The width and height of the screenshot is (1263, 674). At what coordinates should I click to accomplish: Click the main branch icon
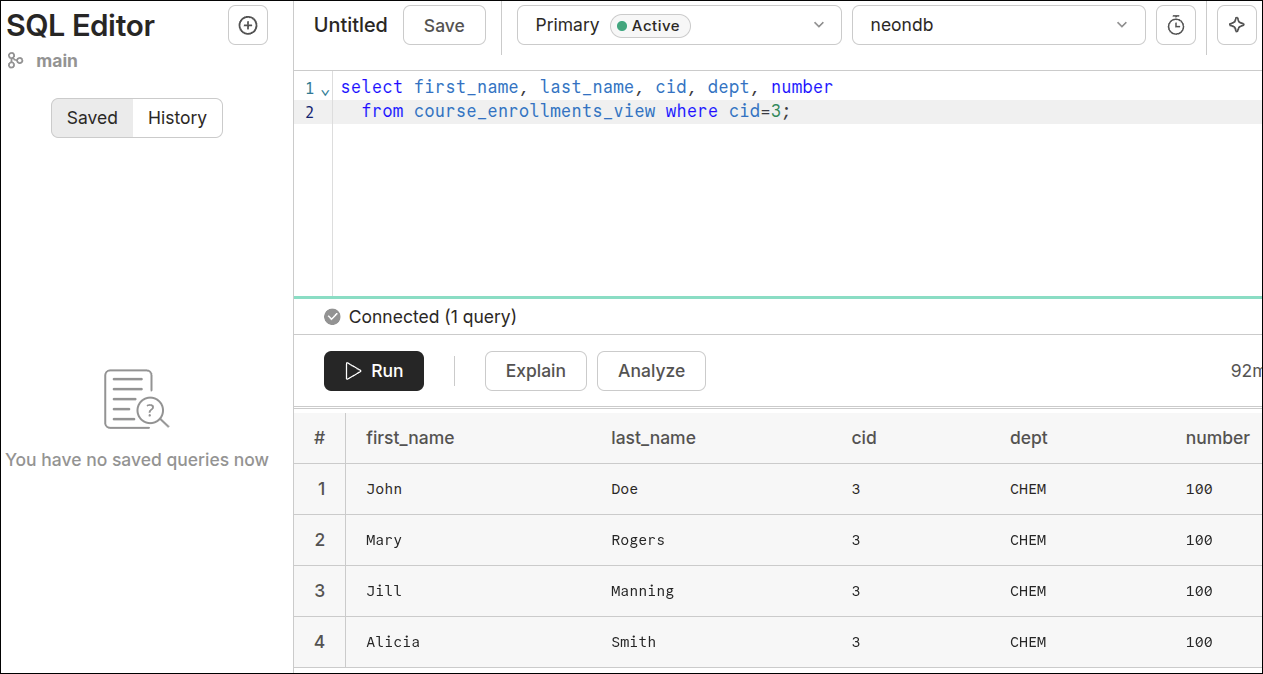(15, 61)
